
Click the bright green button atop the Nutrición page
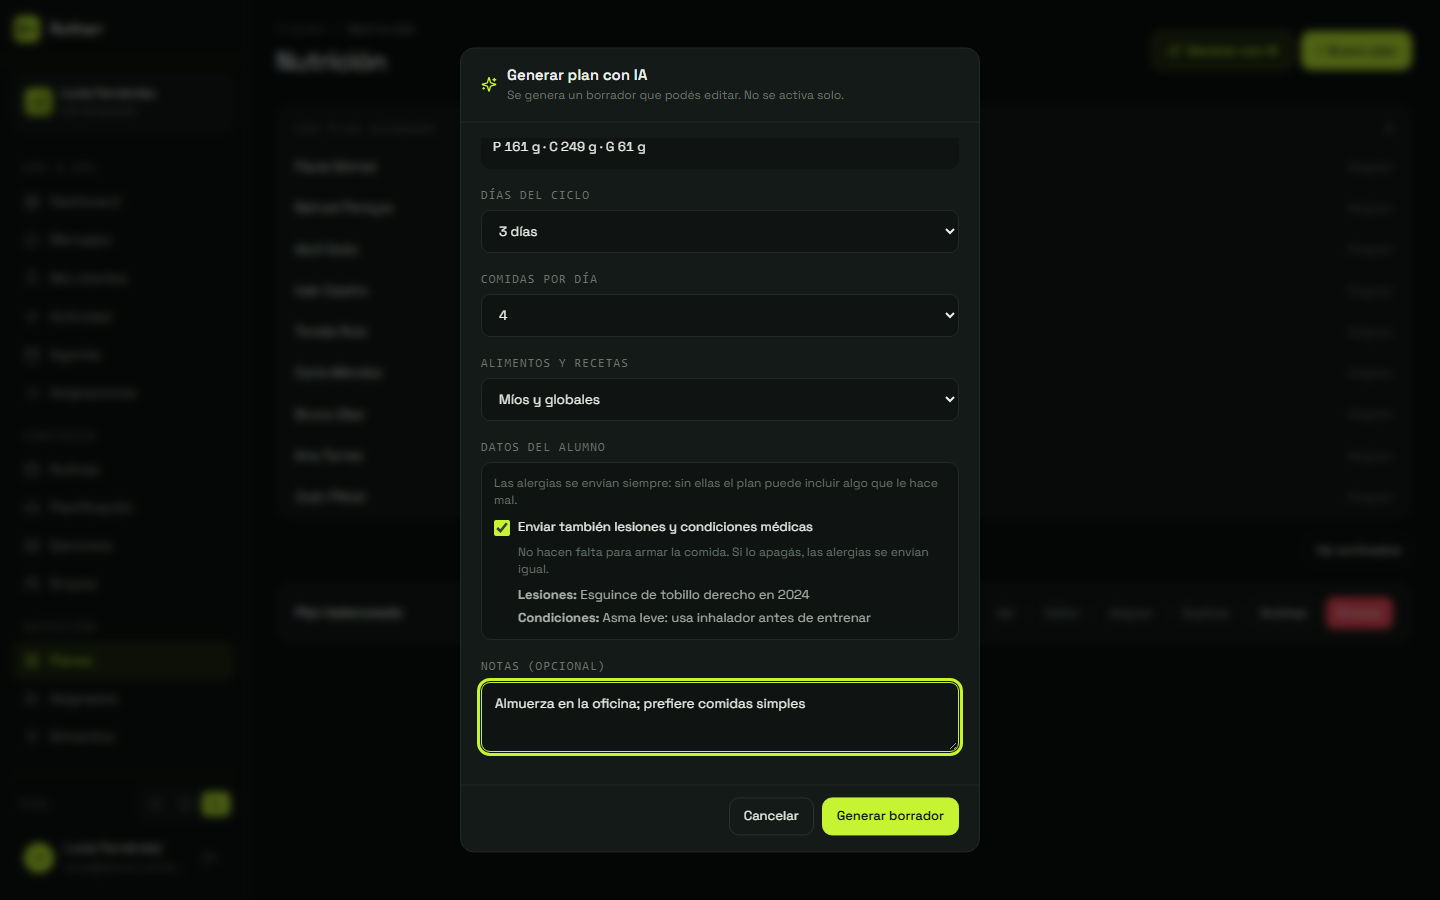click(x=1356, y=50)
